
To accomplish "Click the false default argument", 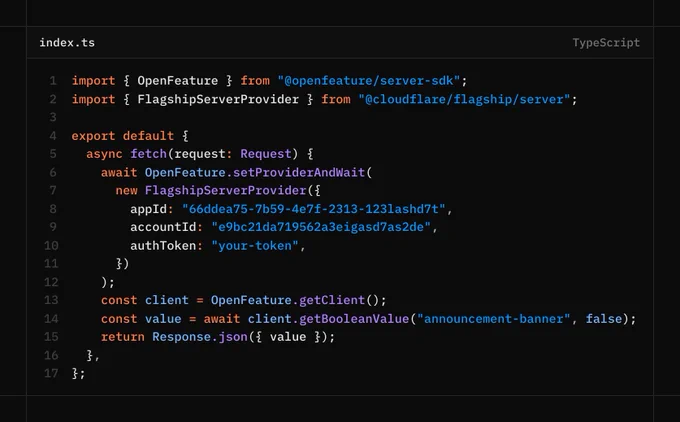I will [604, 319].
